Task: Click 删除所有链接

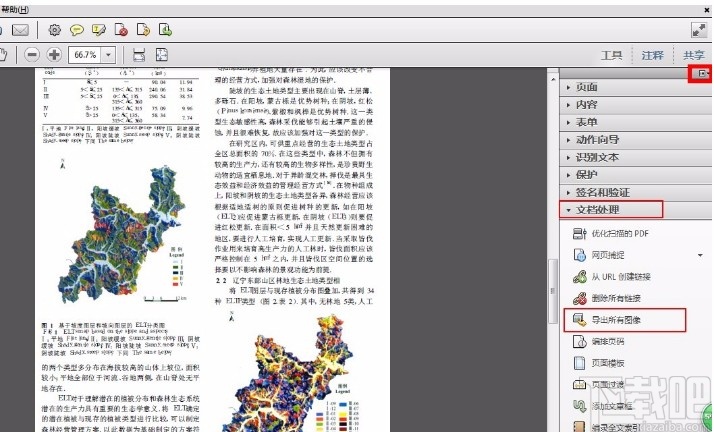Action: tap(616, 298)
